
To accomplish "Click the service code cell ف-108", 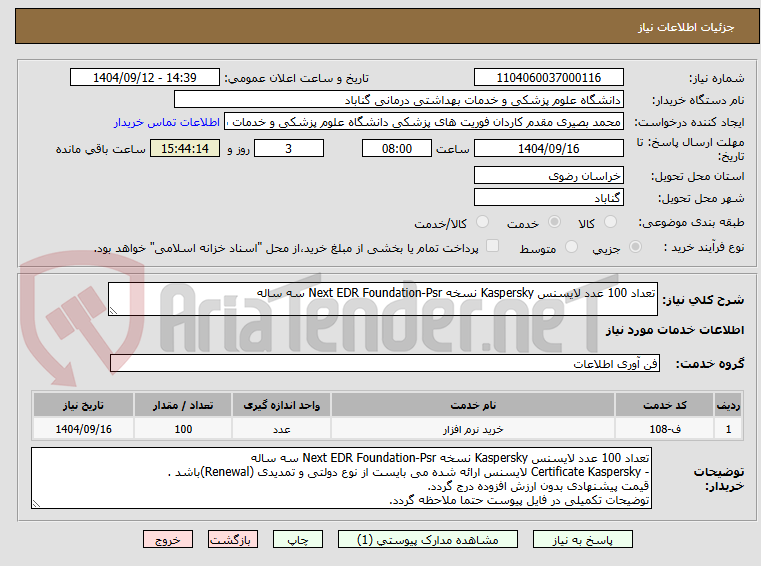I will coord(664,429).
